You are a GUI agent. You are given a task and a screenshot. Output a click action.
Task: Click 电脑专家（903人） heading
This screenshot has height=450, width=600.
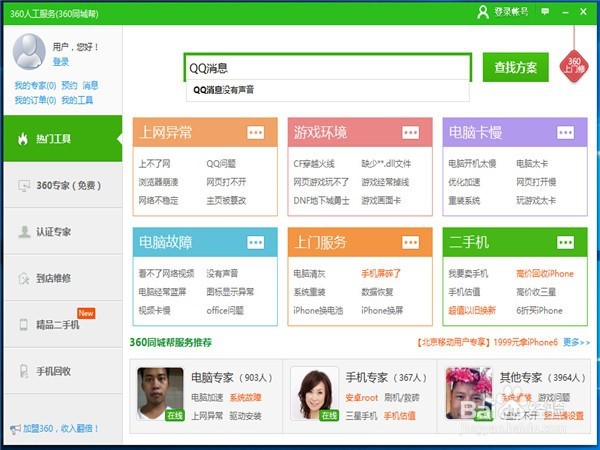[232, 378]
